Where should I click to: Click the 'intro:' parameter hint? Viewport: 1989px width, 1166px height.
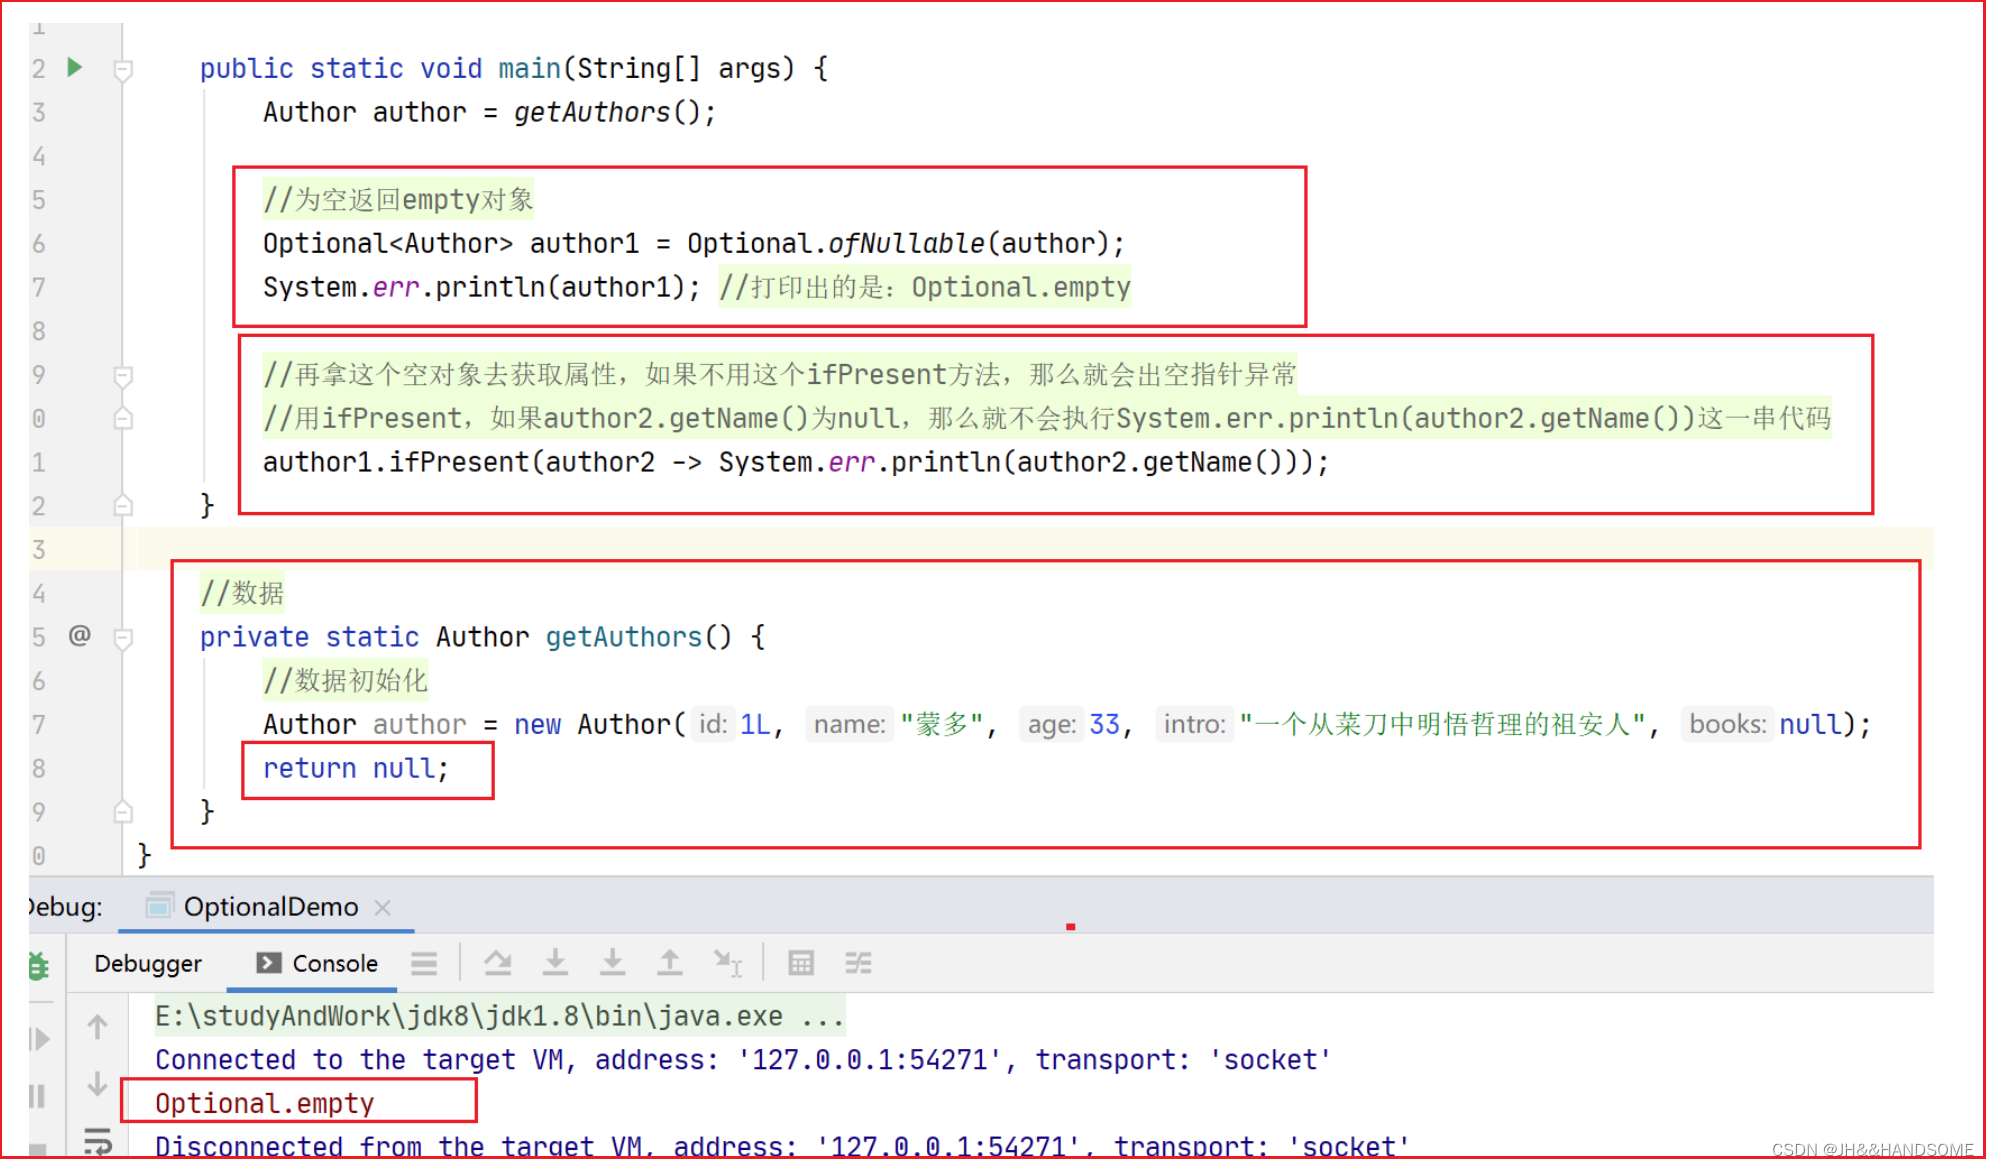(x=1195, y=724)
